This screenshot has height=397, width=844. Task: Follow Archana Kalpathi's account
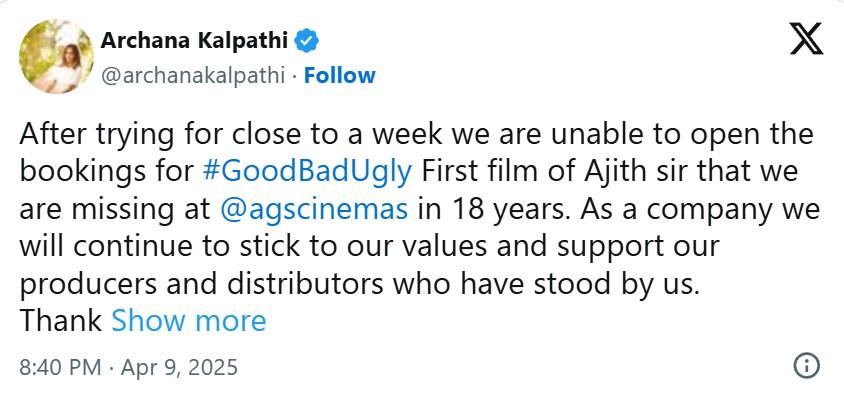click(340, 75)
